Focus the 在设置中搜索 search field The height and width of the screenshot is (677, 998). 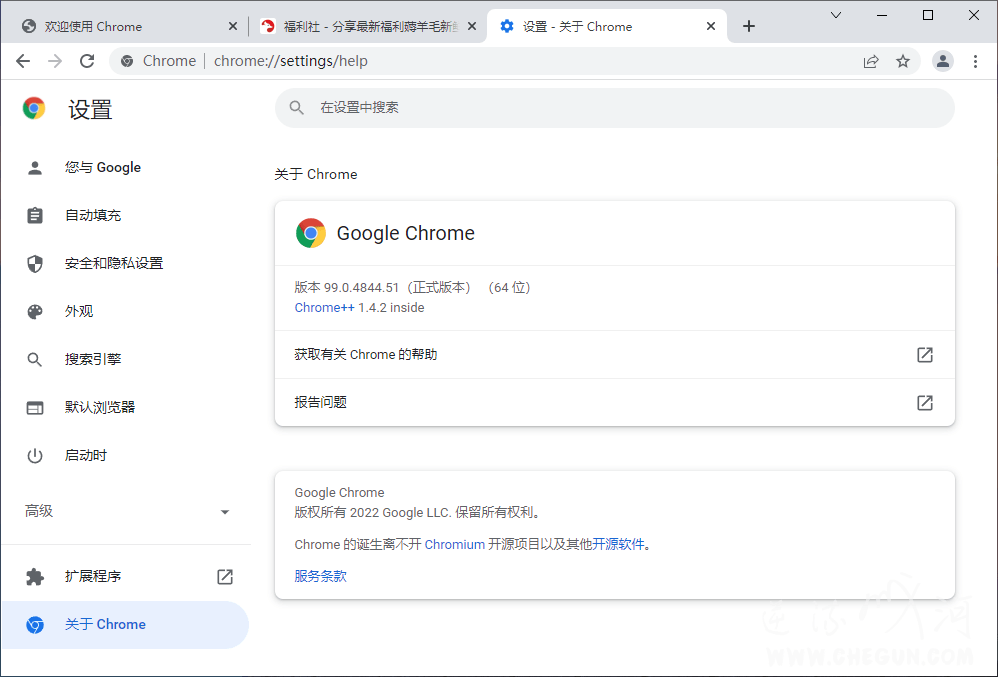click(615, 108)
